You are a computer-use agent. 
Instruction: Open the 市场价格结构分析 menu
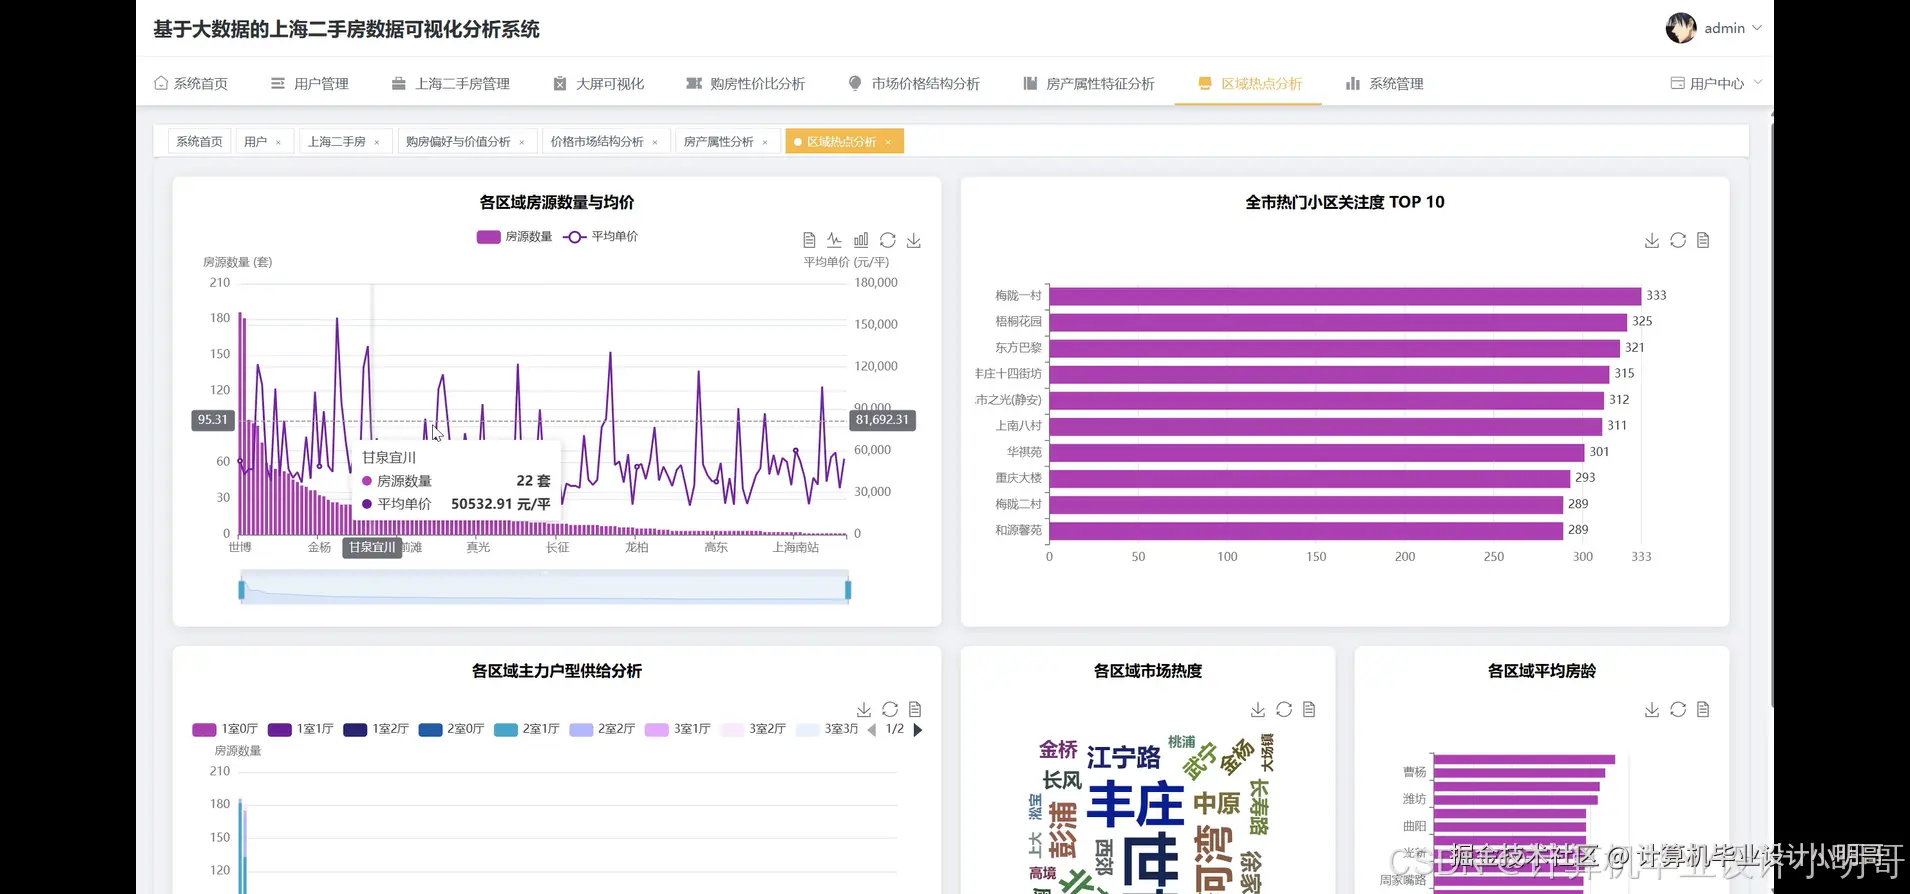tap(914, 83)
